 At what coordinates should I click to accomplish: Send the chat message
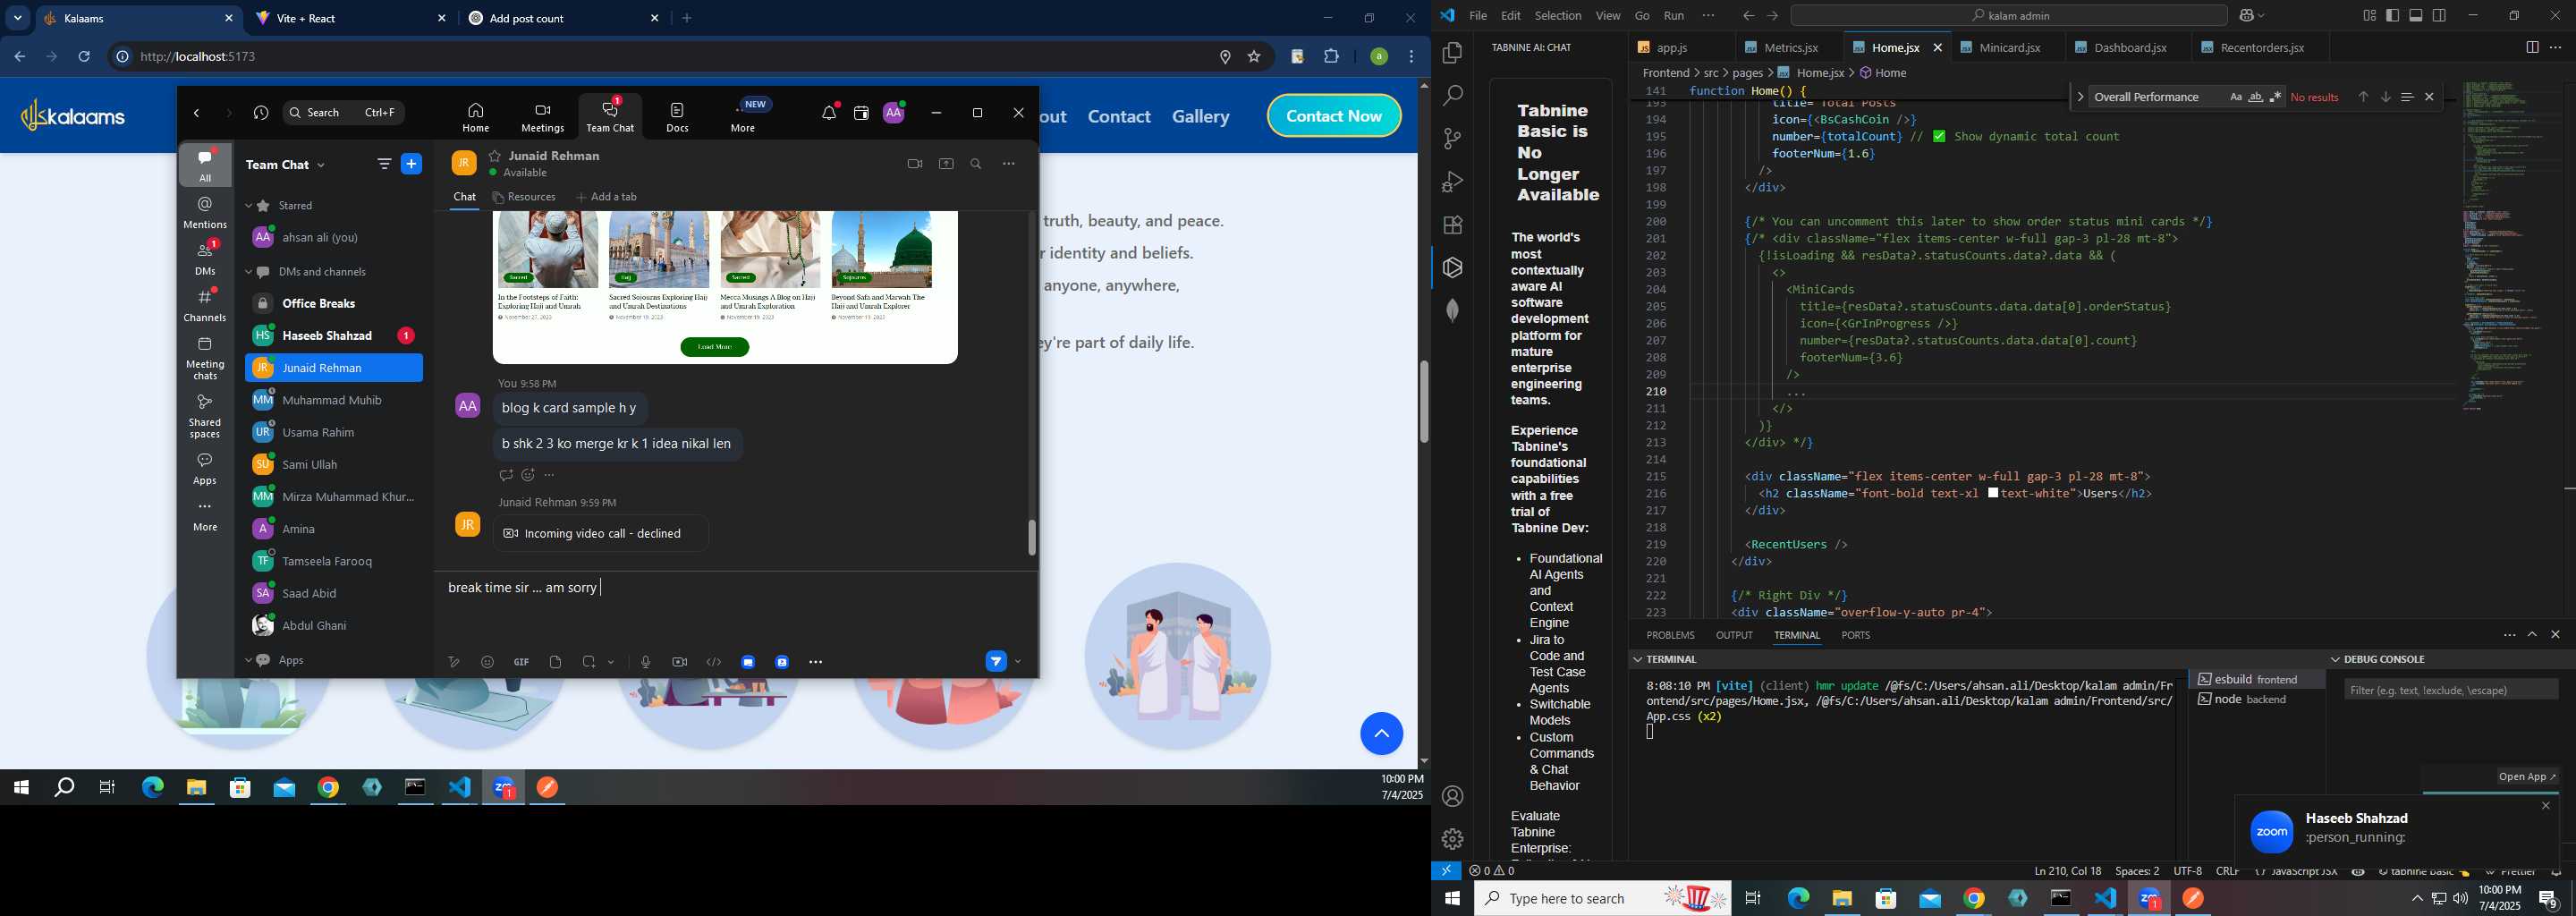[996, 661]
